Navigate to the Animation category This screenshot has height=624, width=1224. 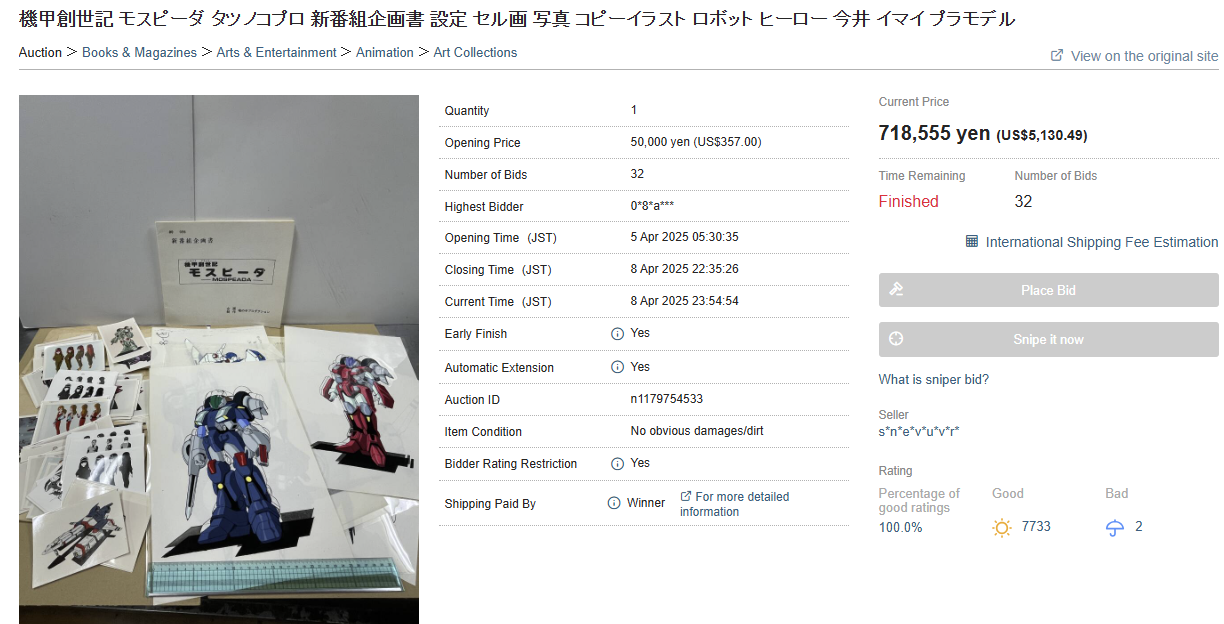point(385,52)
